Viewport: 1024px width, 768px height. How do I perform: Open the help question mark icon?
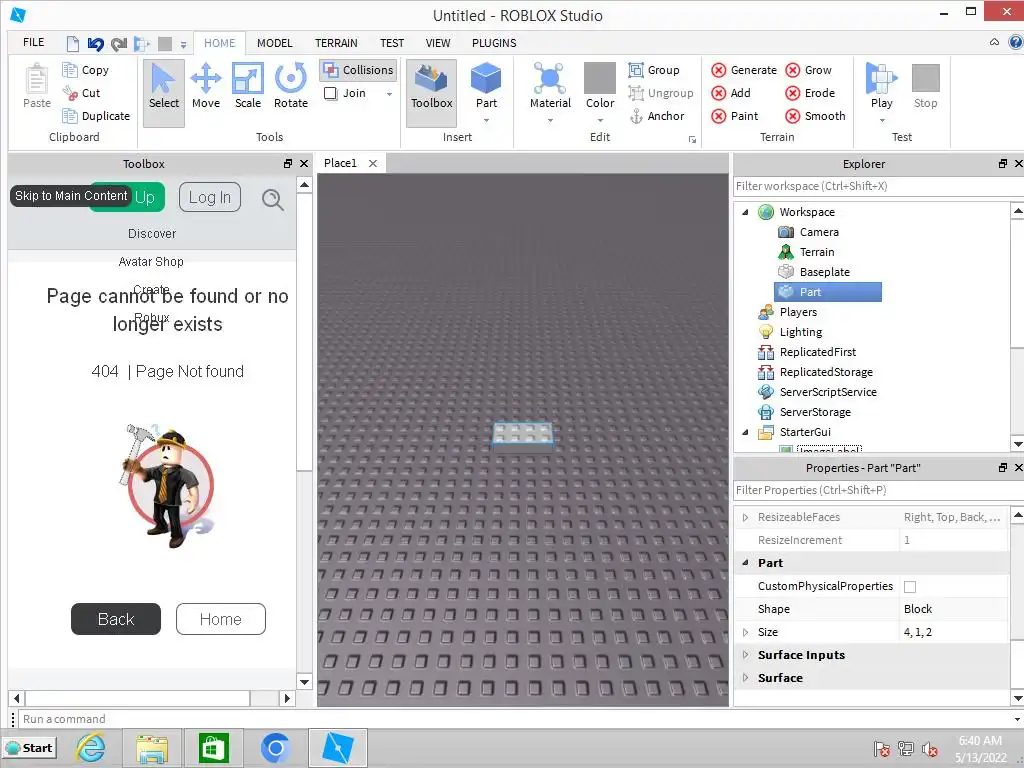point(1016,42)
